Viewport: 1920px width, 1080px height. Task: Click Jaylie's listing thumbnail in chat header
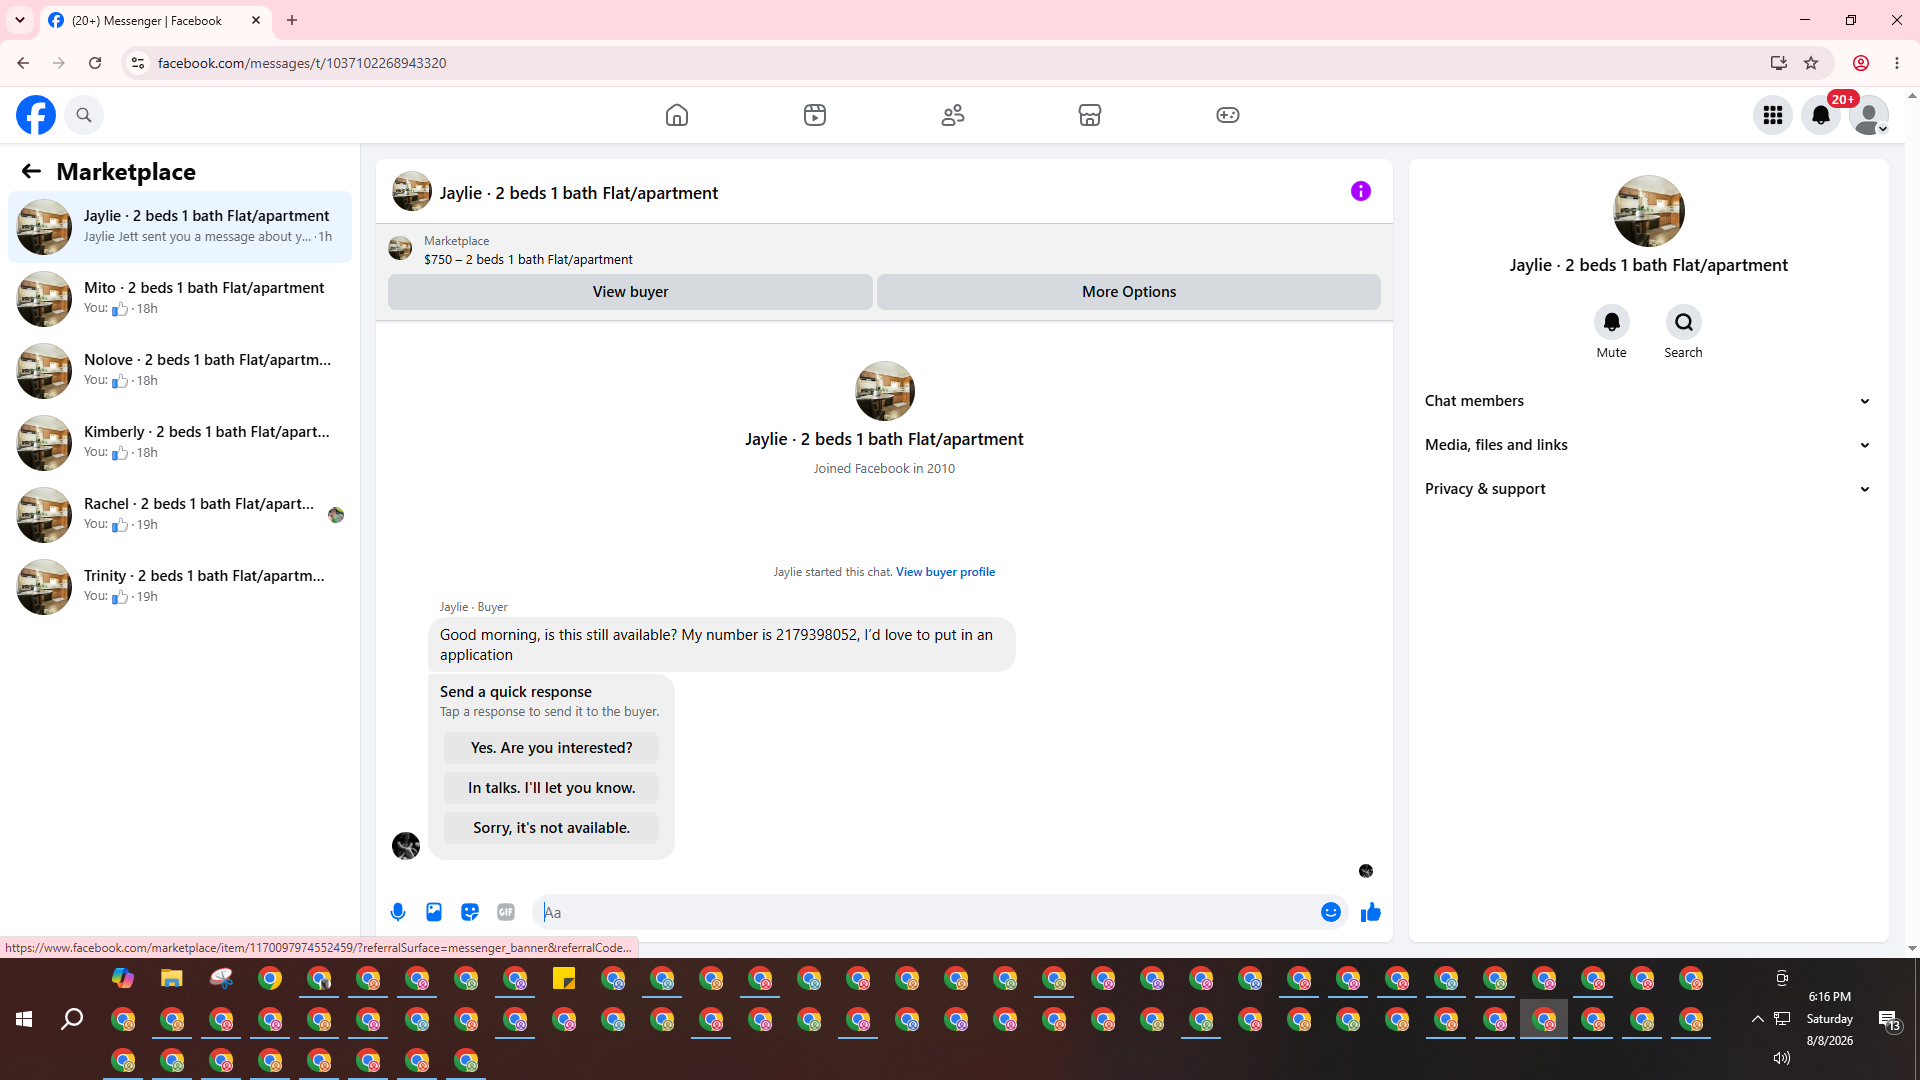412,192
